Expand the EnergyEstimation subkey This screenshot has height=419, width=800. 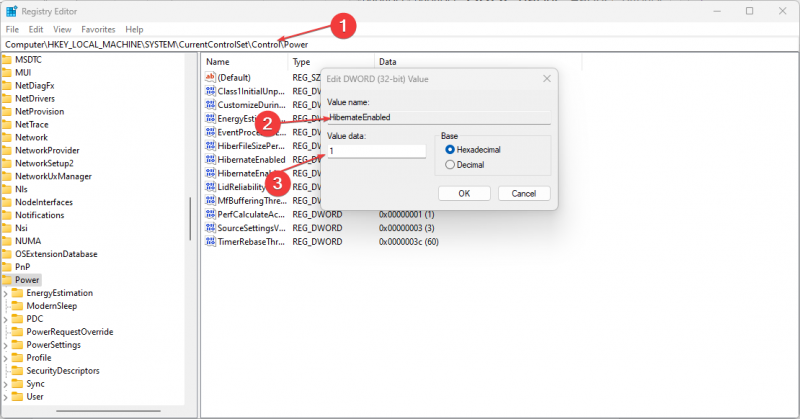(x=6, y=293)
